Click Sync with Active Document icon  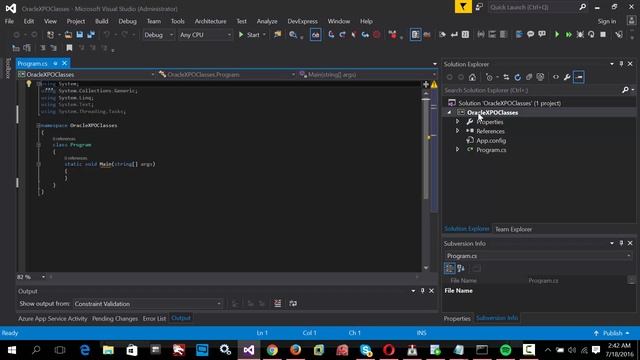coord(506,77)
